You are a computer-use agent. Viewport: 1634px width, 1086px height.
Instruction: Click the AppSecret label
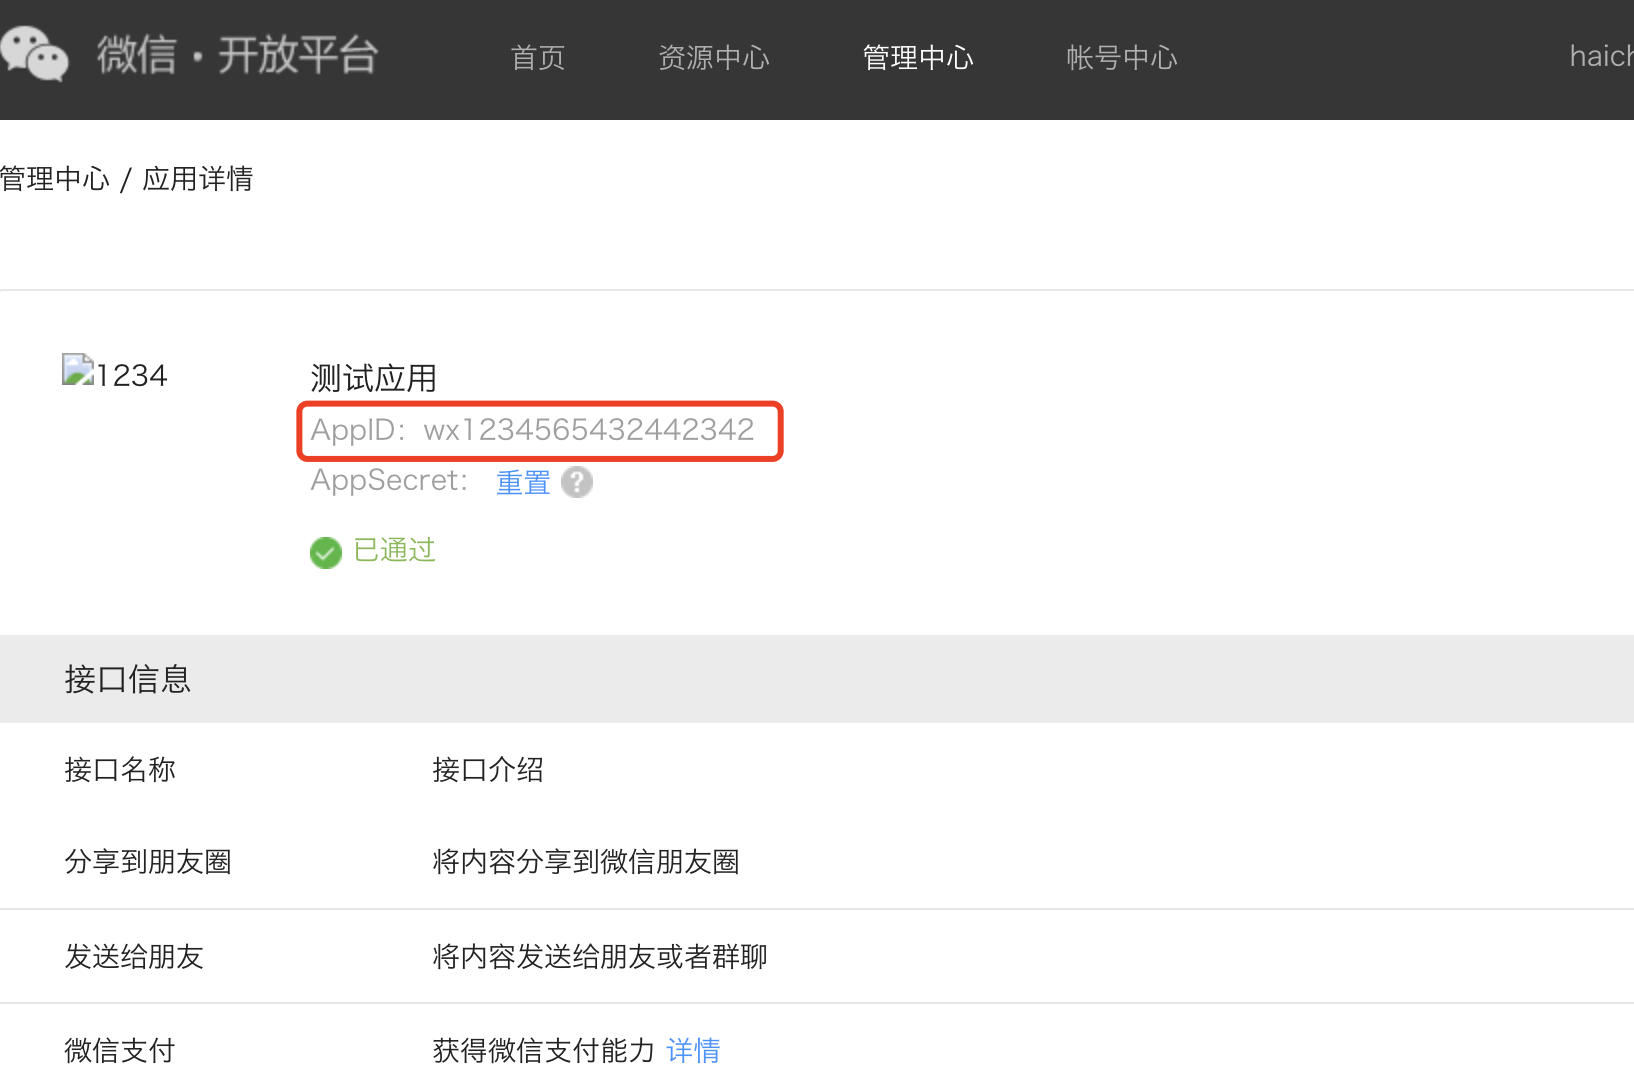389,481
